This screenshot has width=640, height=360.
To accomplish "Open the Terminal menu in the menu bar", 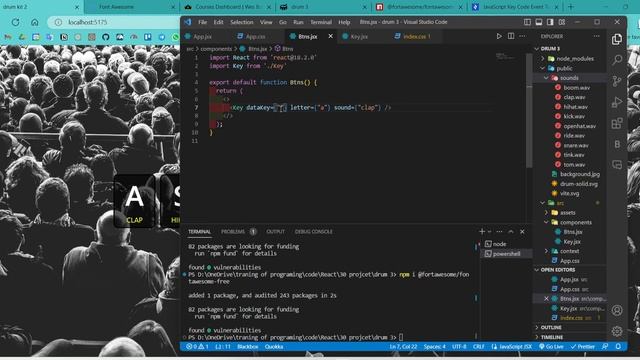I will (321, 22).
